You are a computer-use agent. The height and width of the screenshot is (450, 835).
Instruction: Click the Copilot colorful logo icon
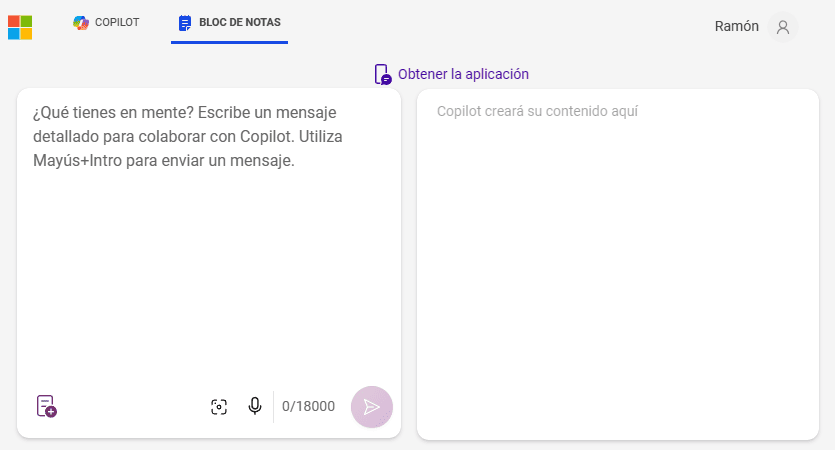81,22
